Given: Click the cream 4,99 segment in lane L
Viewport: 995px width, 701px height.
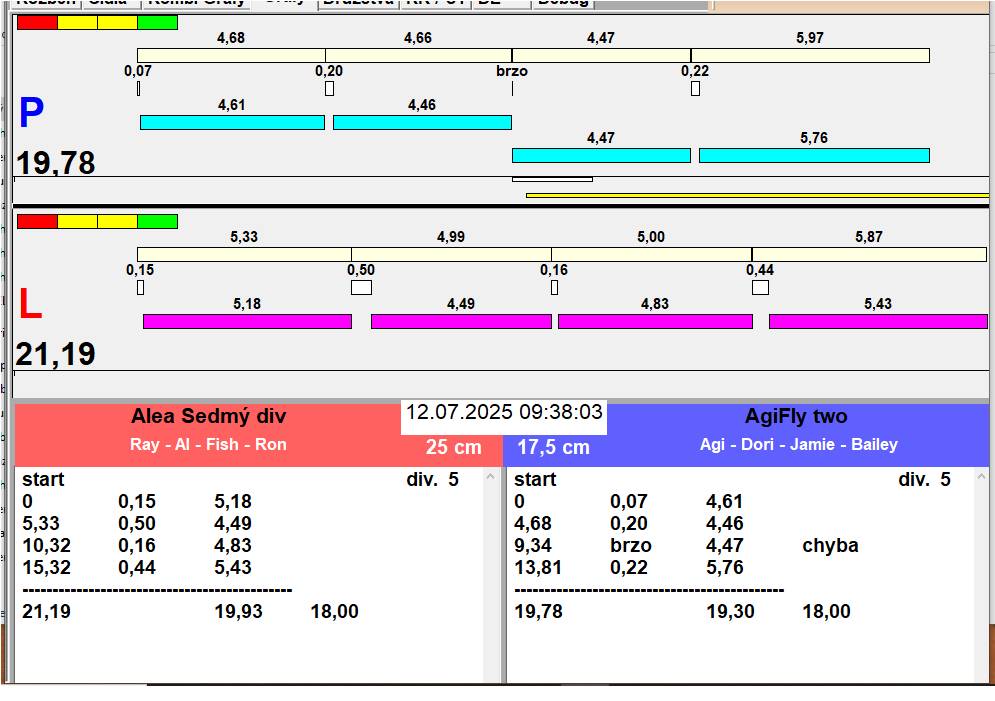Looking at the screenshot, I should (x=451, y=254).
